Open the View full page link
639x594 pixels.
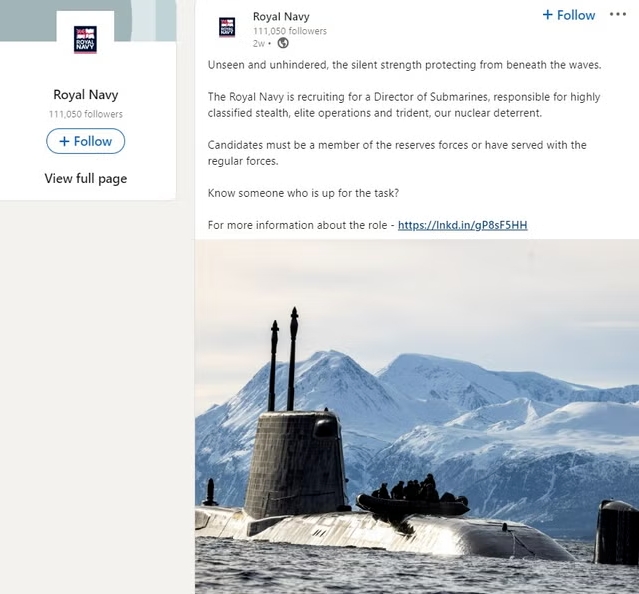click(86, 178)
